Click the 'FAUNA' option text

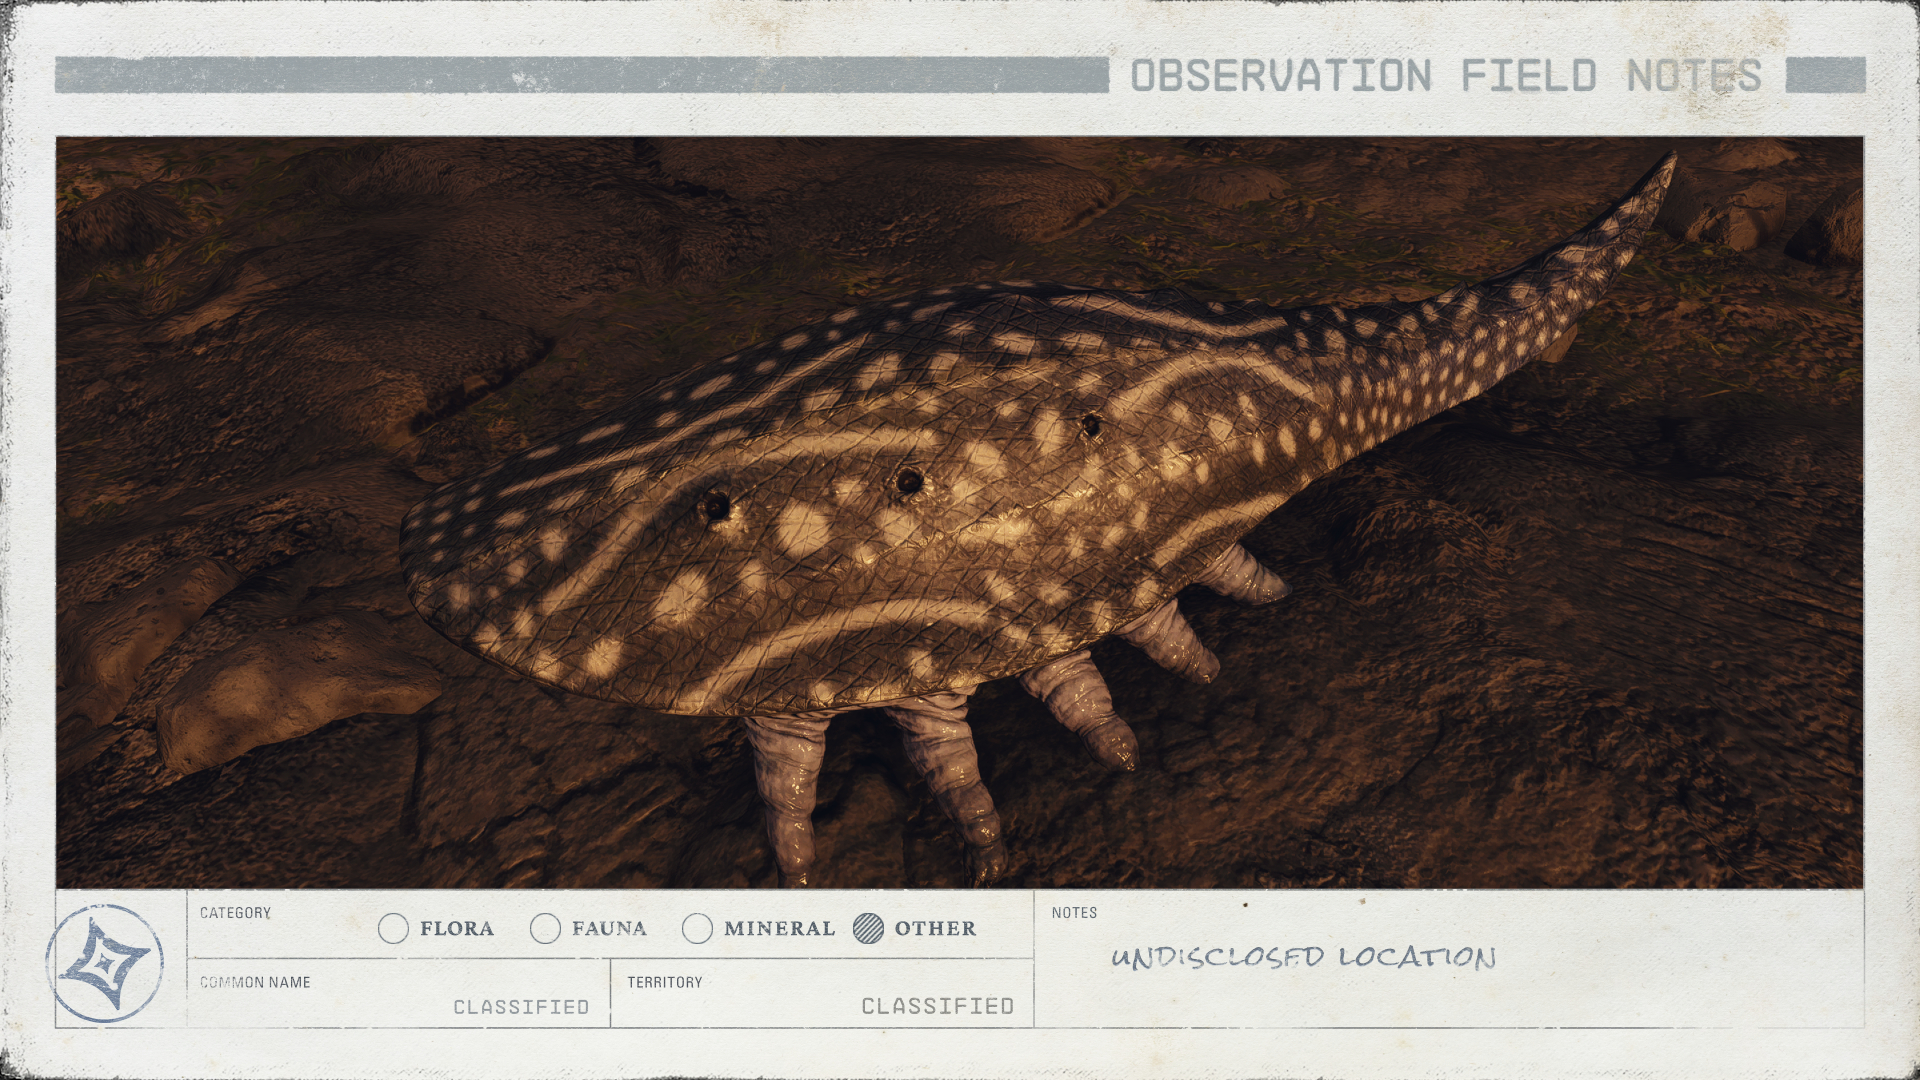tap(609, 929)
